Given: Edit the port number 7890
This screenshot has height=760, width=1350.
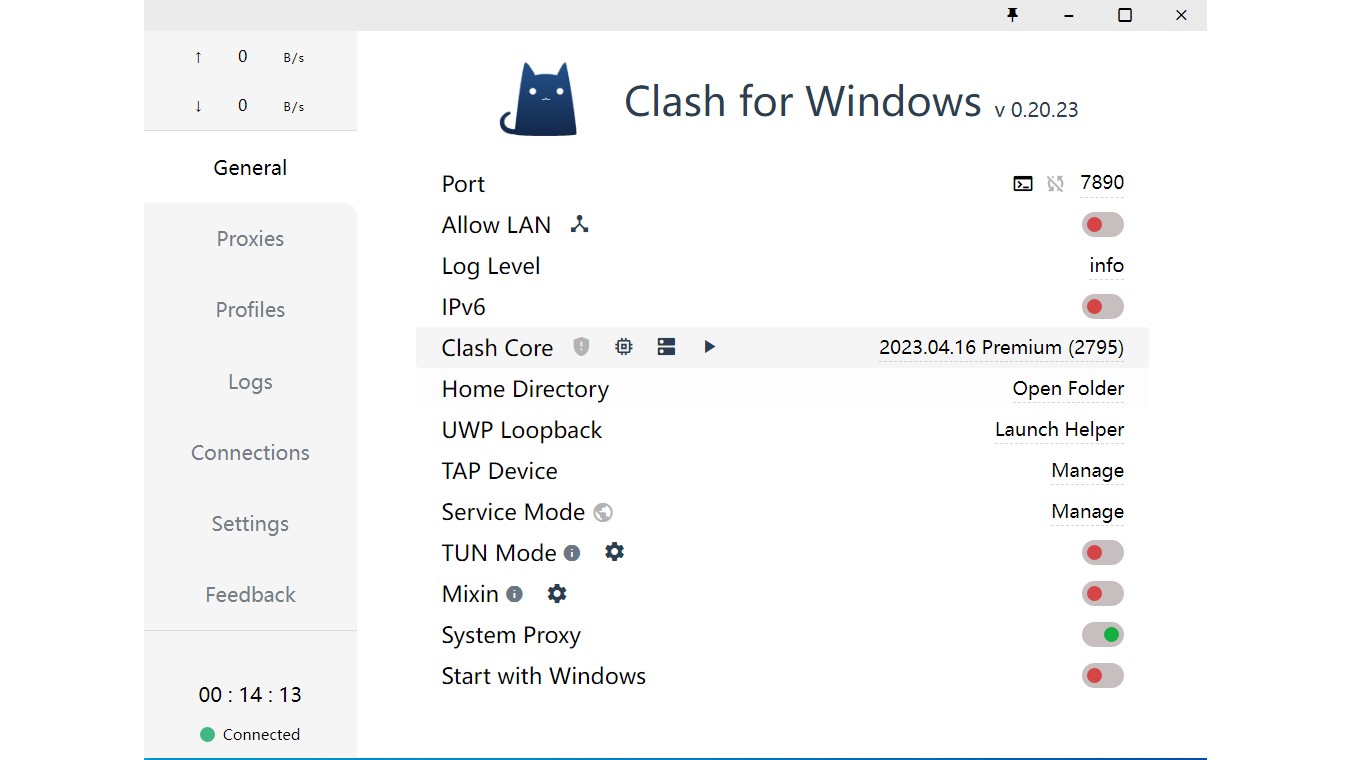Looking at the screenshot, I should point(1102,182).
